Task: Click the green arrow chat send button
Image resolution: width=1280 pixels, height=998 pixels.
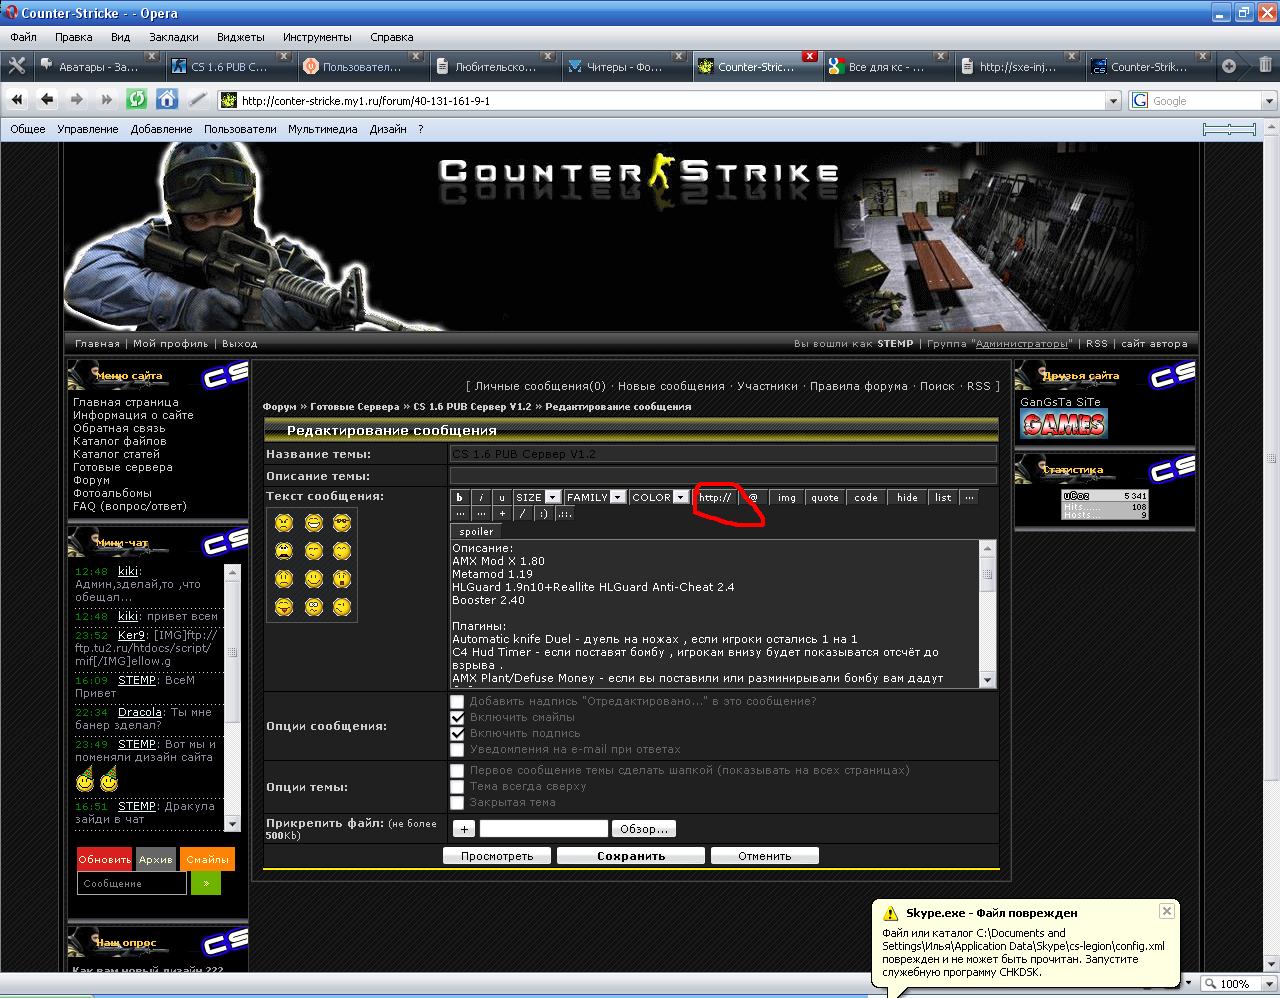Action: [x=205, y=883]
